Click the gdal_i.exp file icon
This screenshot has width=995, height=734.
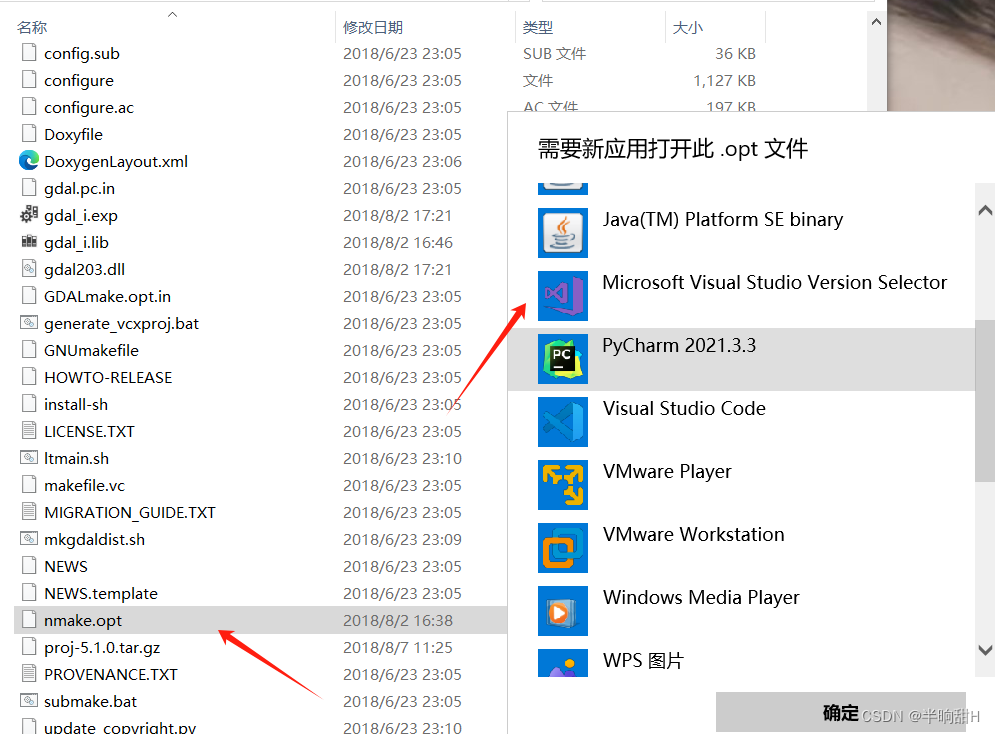[28, 215]
